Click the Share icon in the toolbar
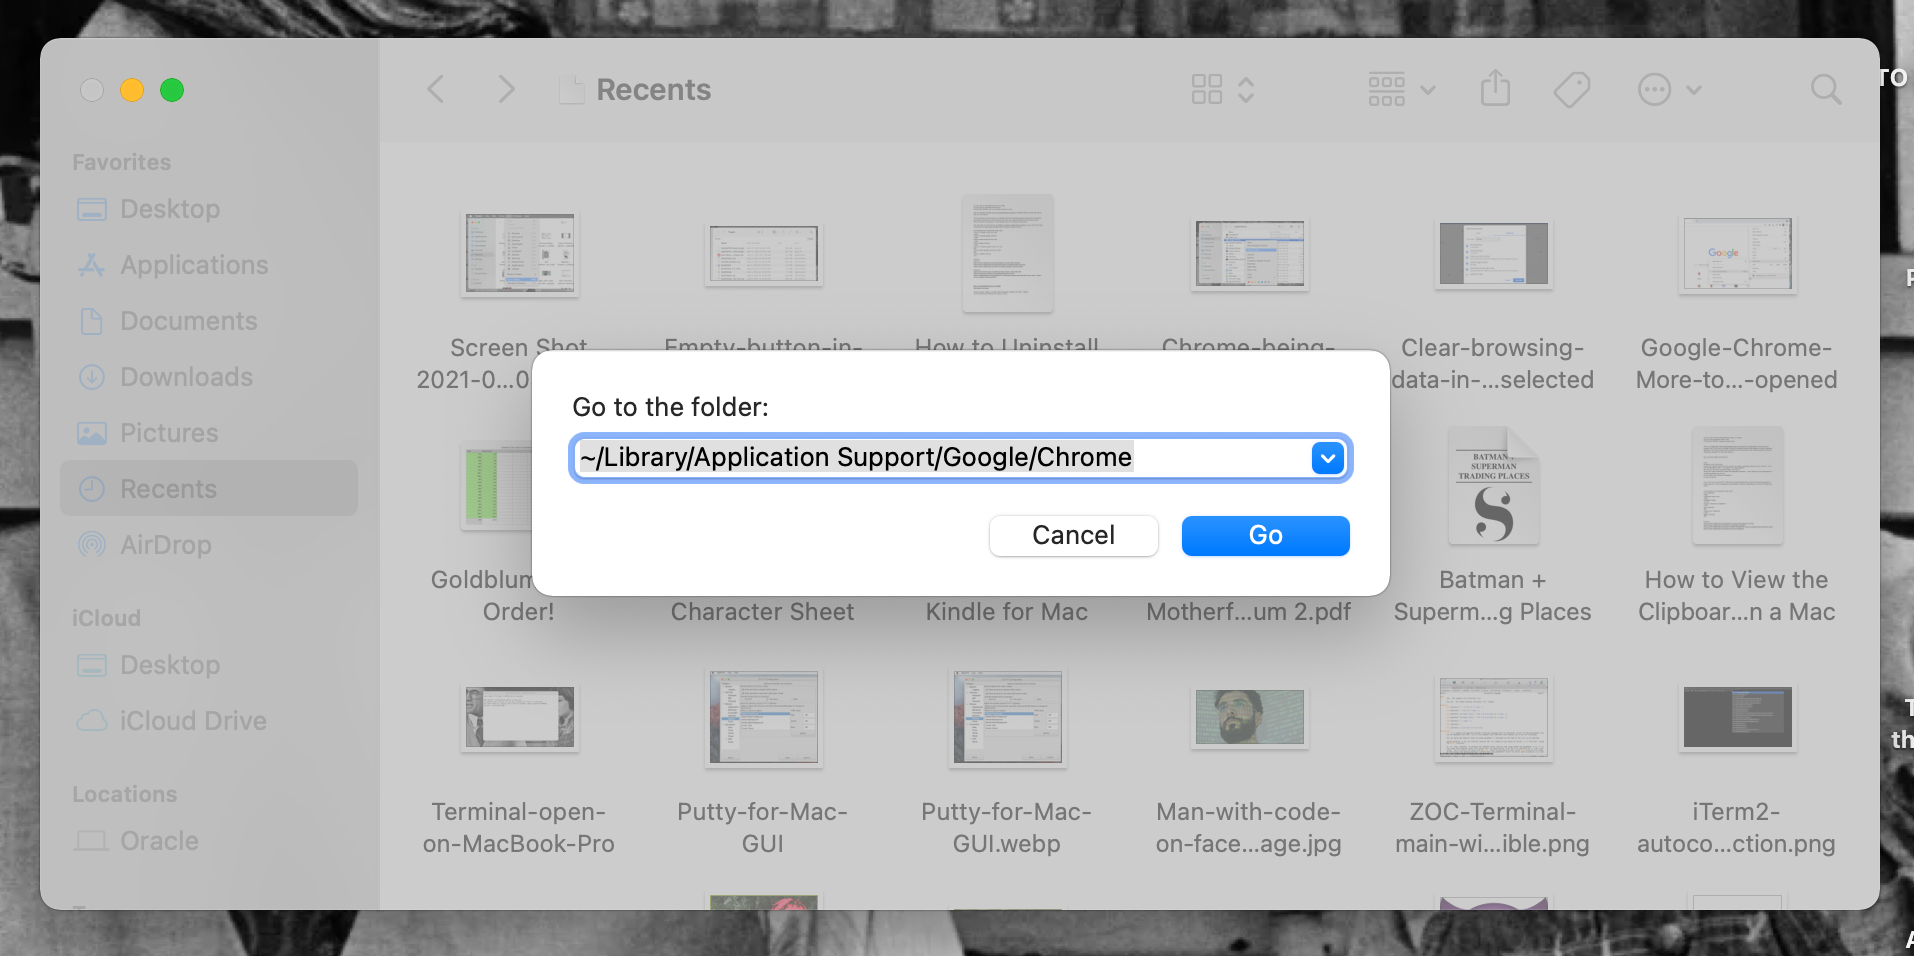 (1494, 89)
